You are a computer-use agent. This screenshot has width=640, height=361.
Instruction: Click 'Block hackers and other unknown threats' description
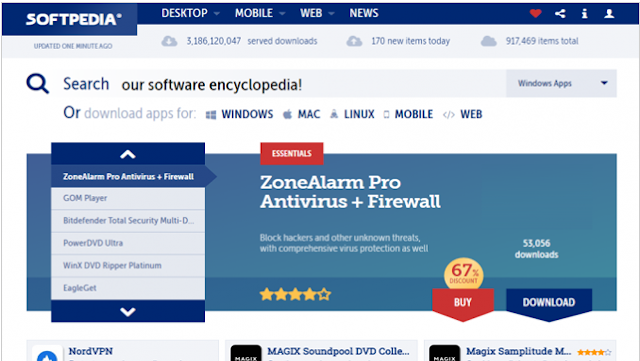pos(344,243)
